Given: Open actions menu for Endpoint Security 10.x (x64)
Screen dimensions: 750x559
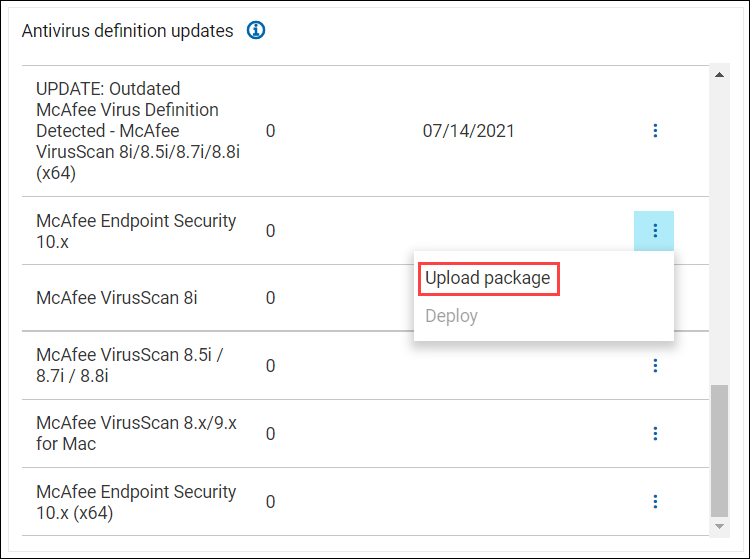Looking at the screenshot, I should (655, 501).
